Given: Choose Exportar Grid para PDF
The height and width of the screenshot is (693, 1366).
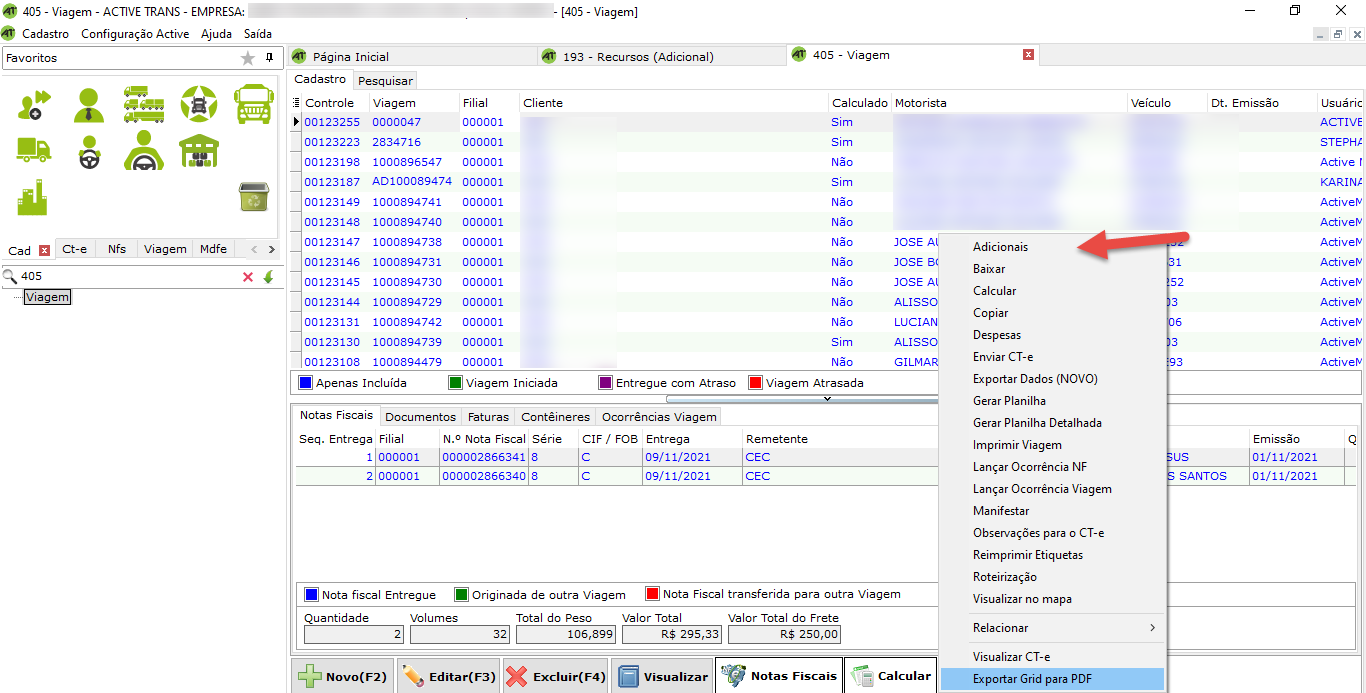Looking at the screenshot, I should click(x=1052, y=679).
